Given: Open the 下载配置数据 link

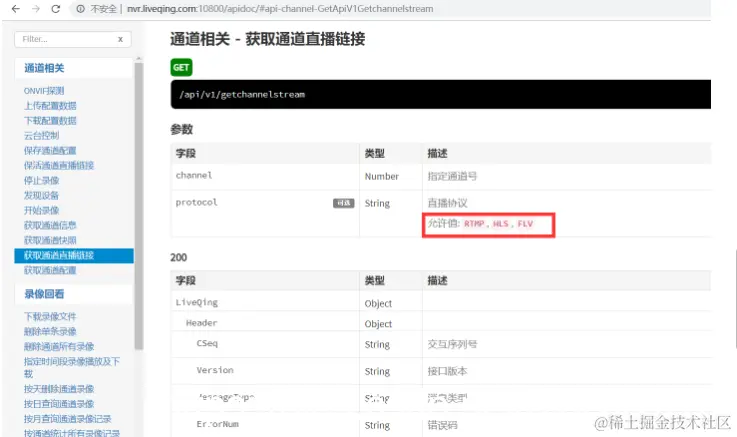Looking at the screenshot, I should (50, 121).
